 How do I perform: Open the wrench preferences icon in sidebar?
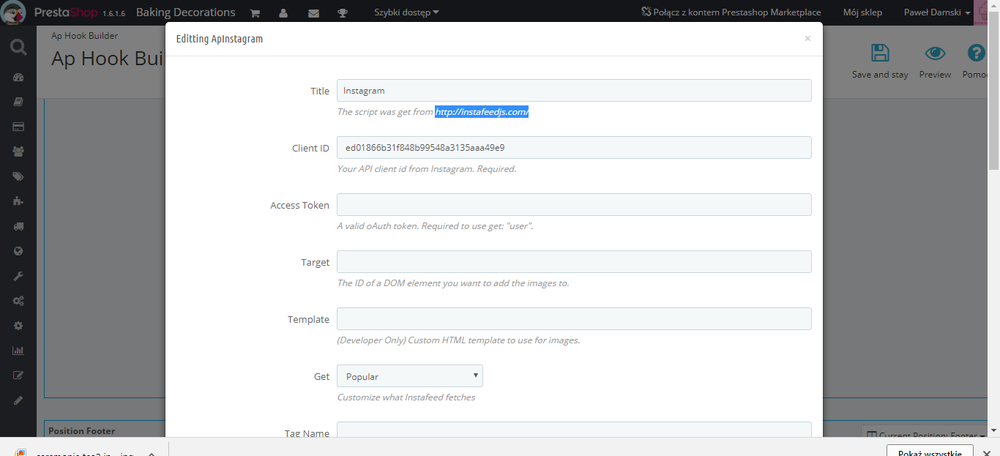18,276
